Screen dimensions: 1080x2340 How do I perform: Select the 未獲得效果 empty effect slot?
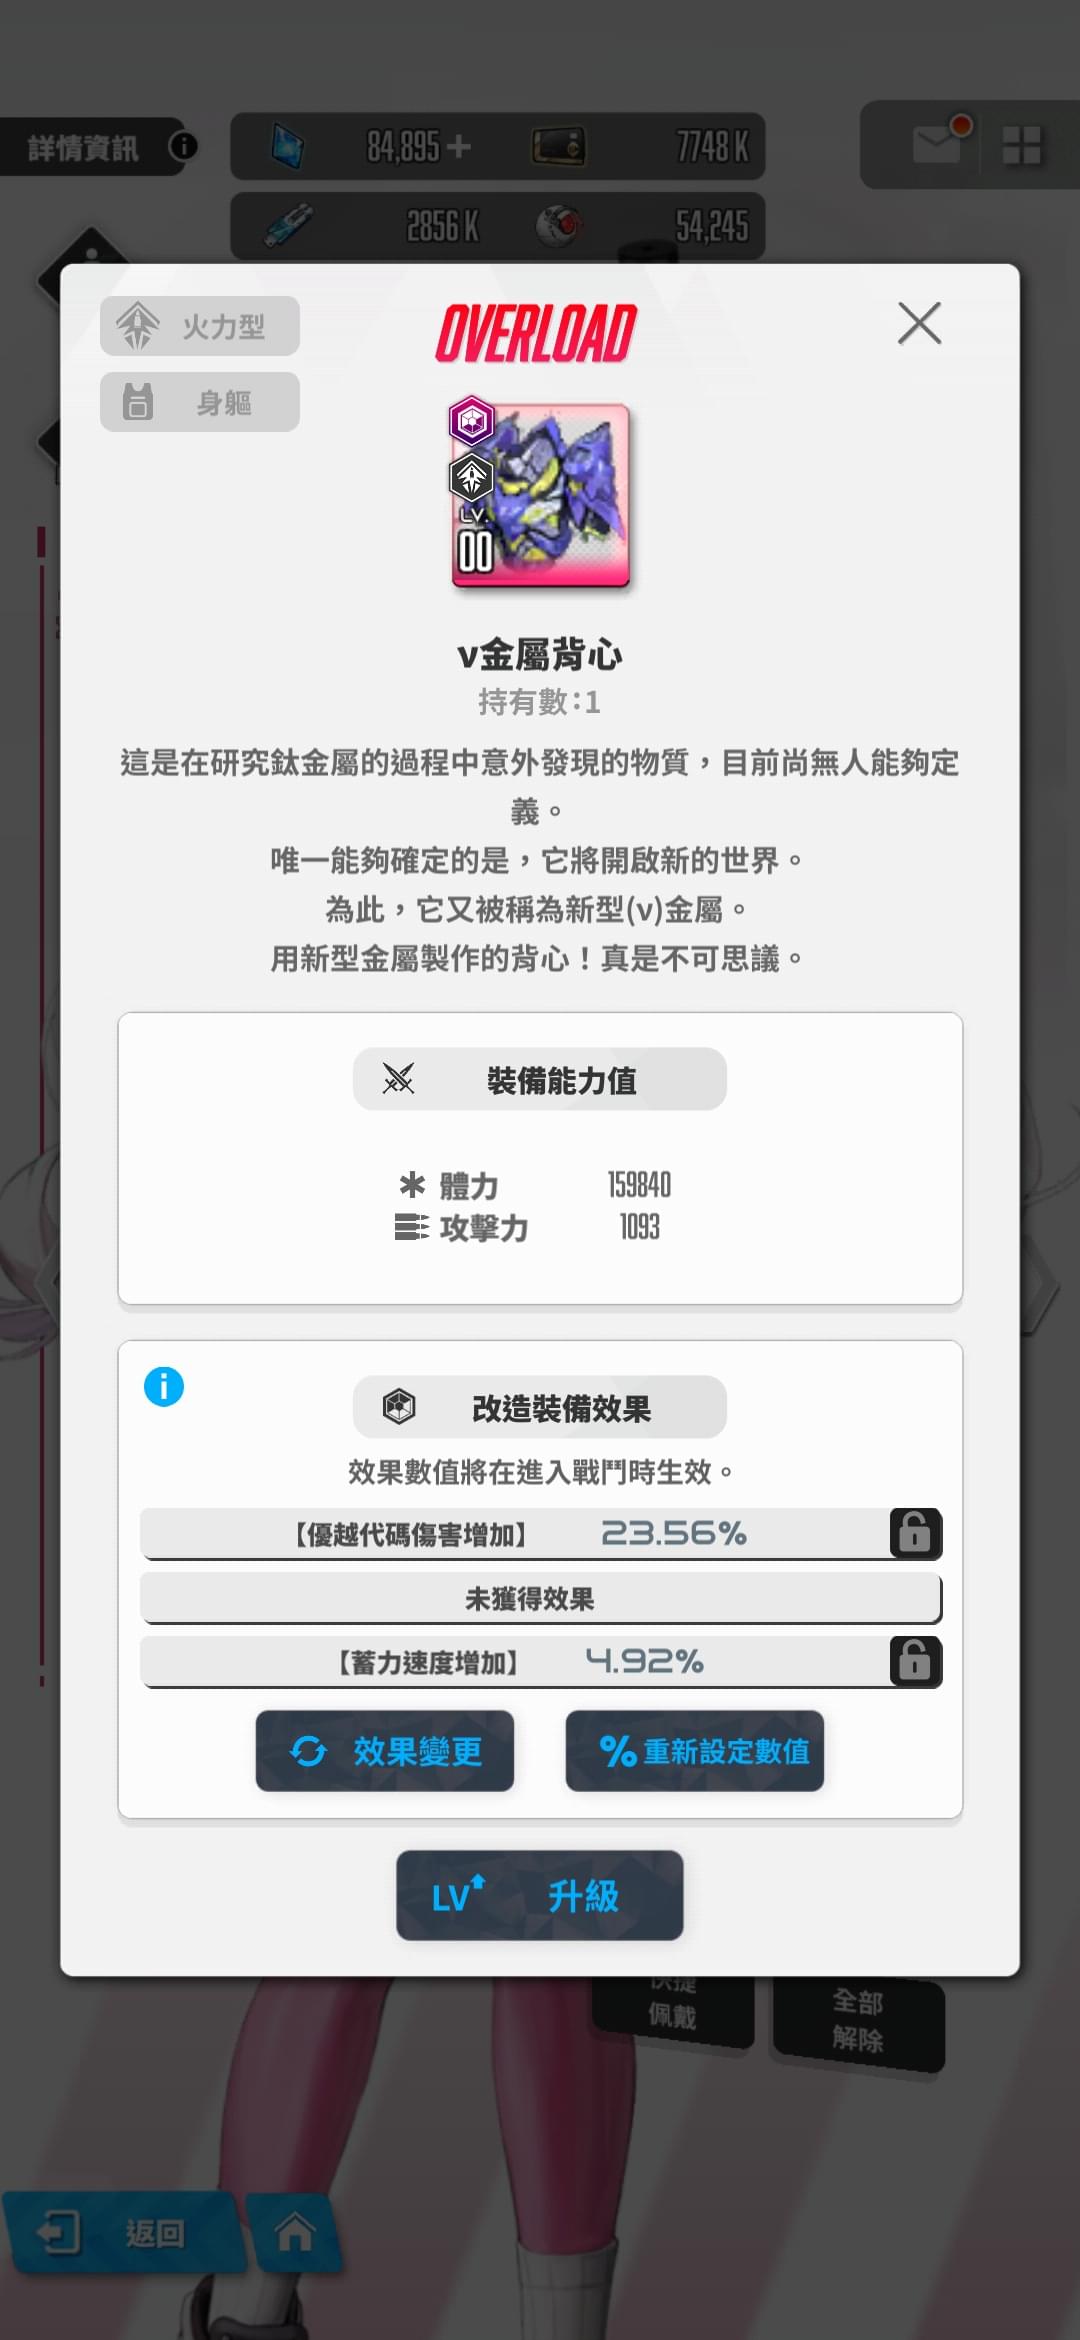541,1598
